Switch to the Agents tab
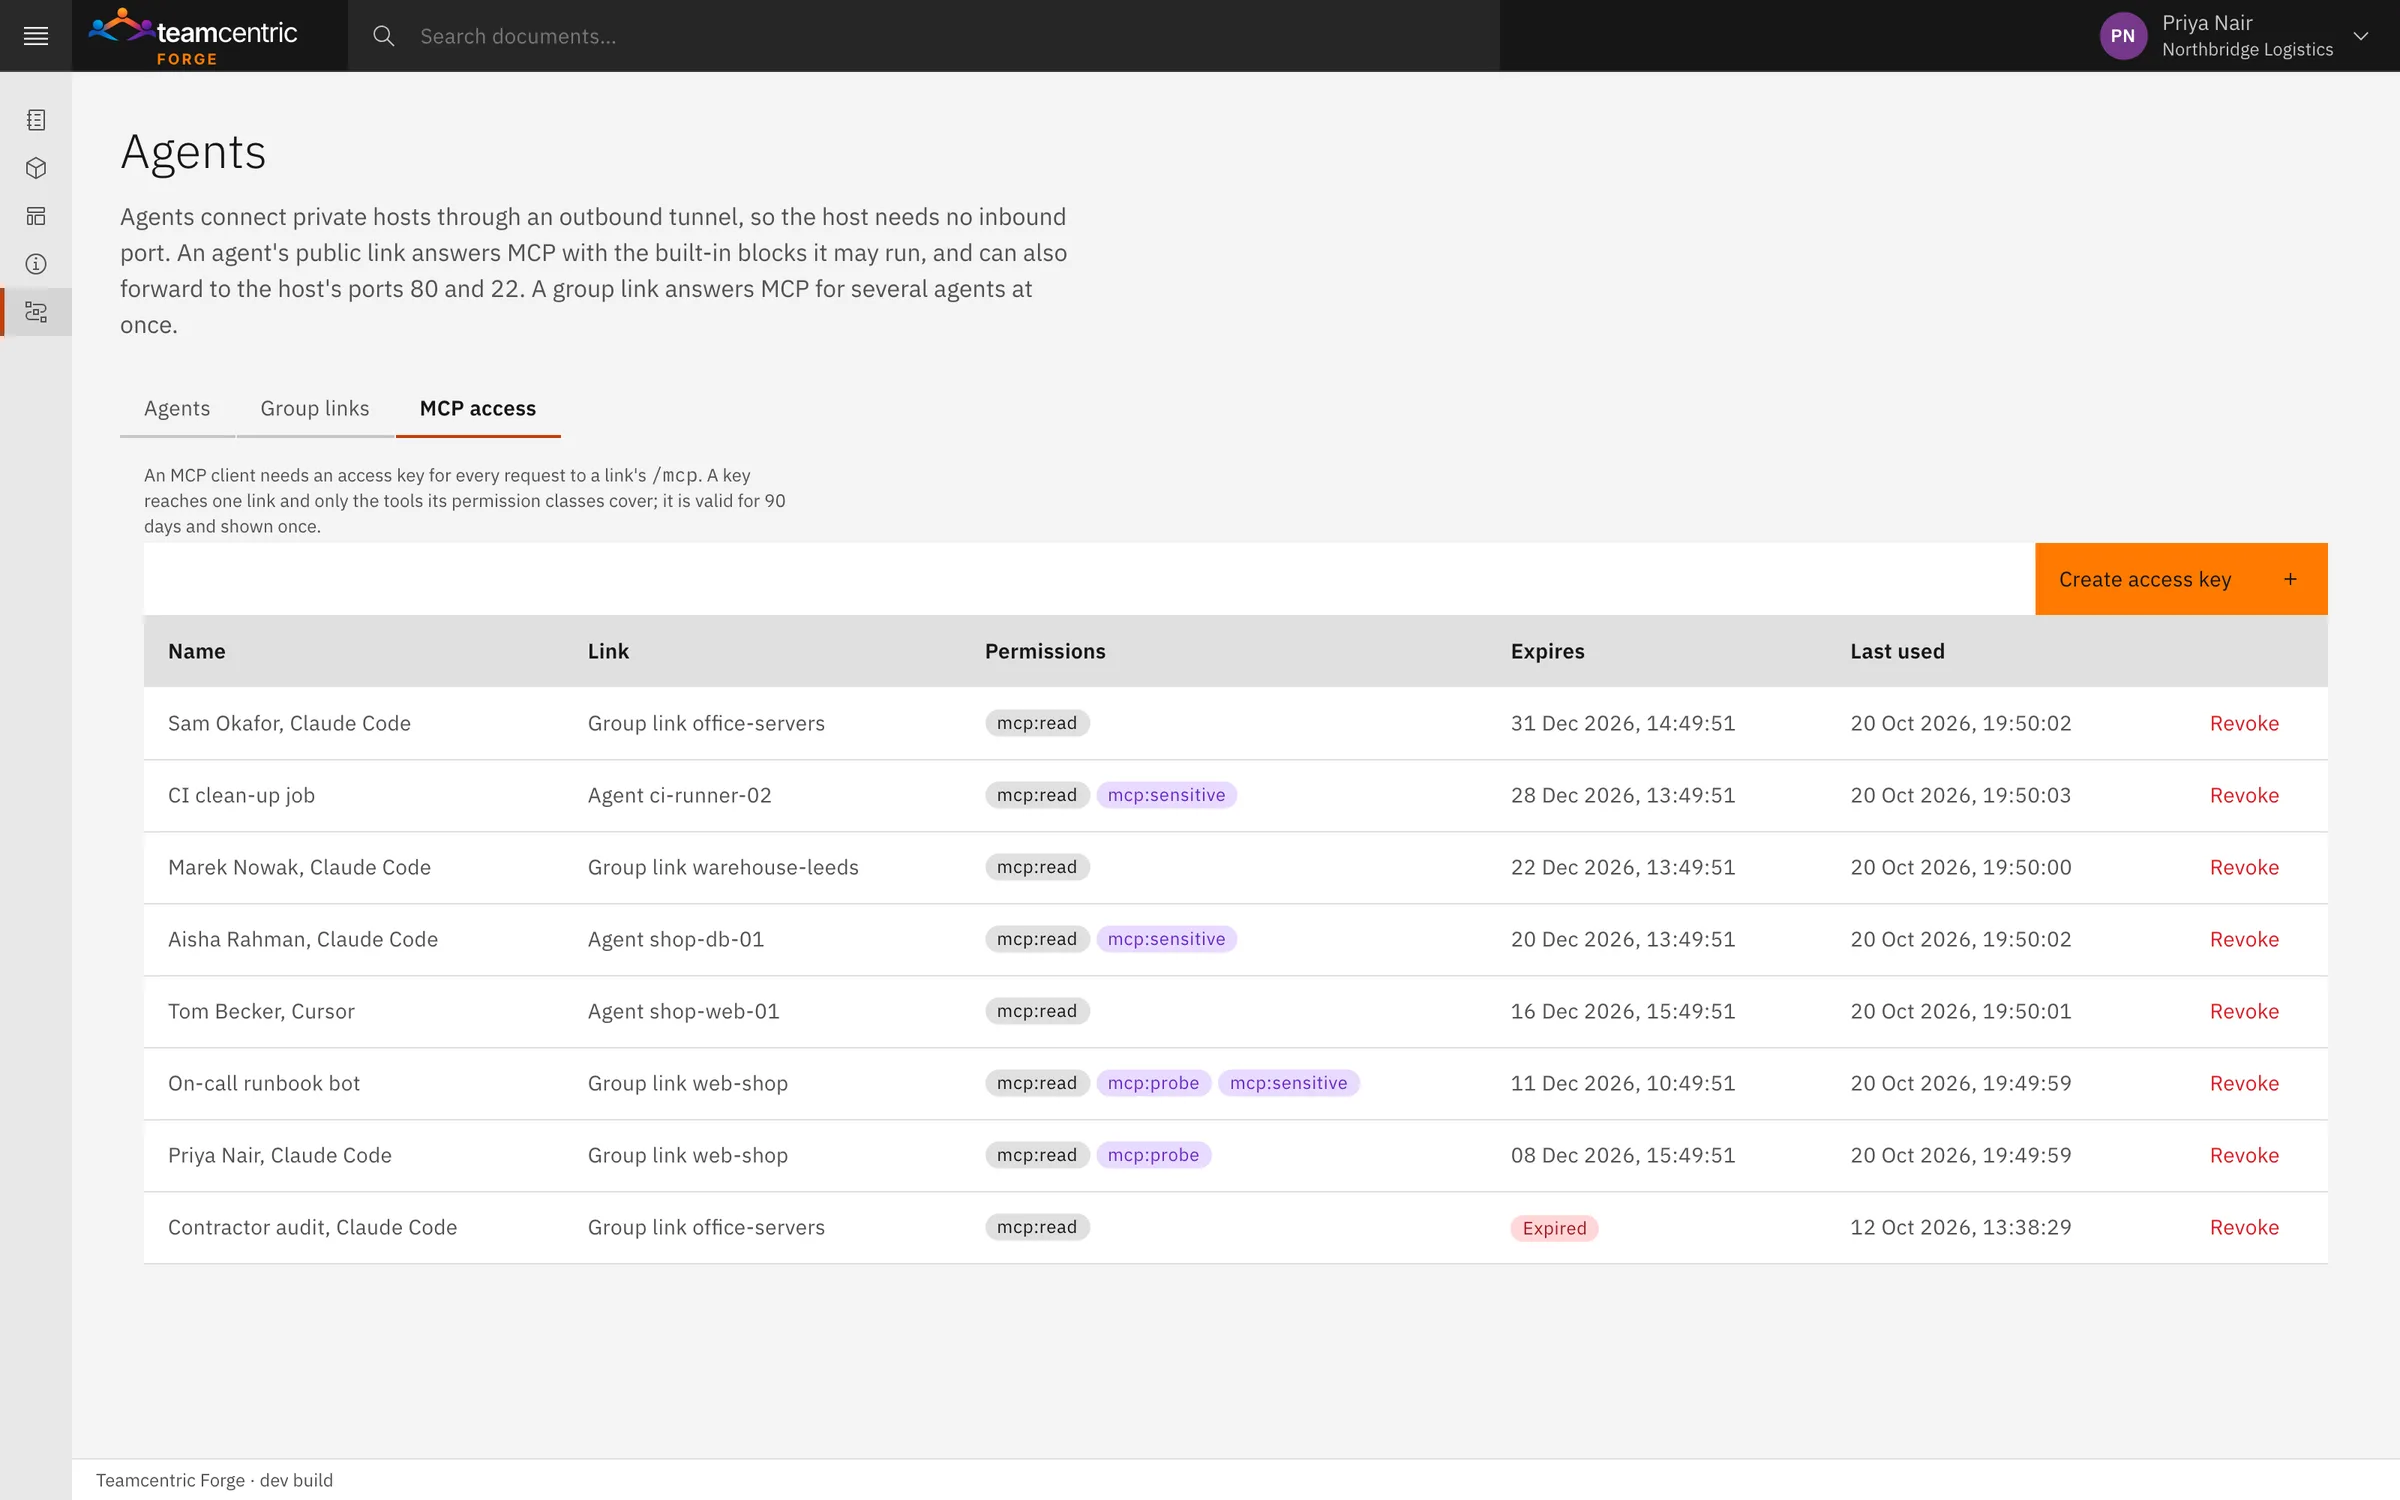The height and width of the screenshot is (1500, 2400). pyautogui.click(x=177, y=408)
